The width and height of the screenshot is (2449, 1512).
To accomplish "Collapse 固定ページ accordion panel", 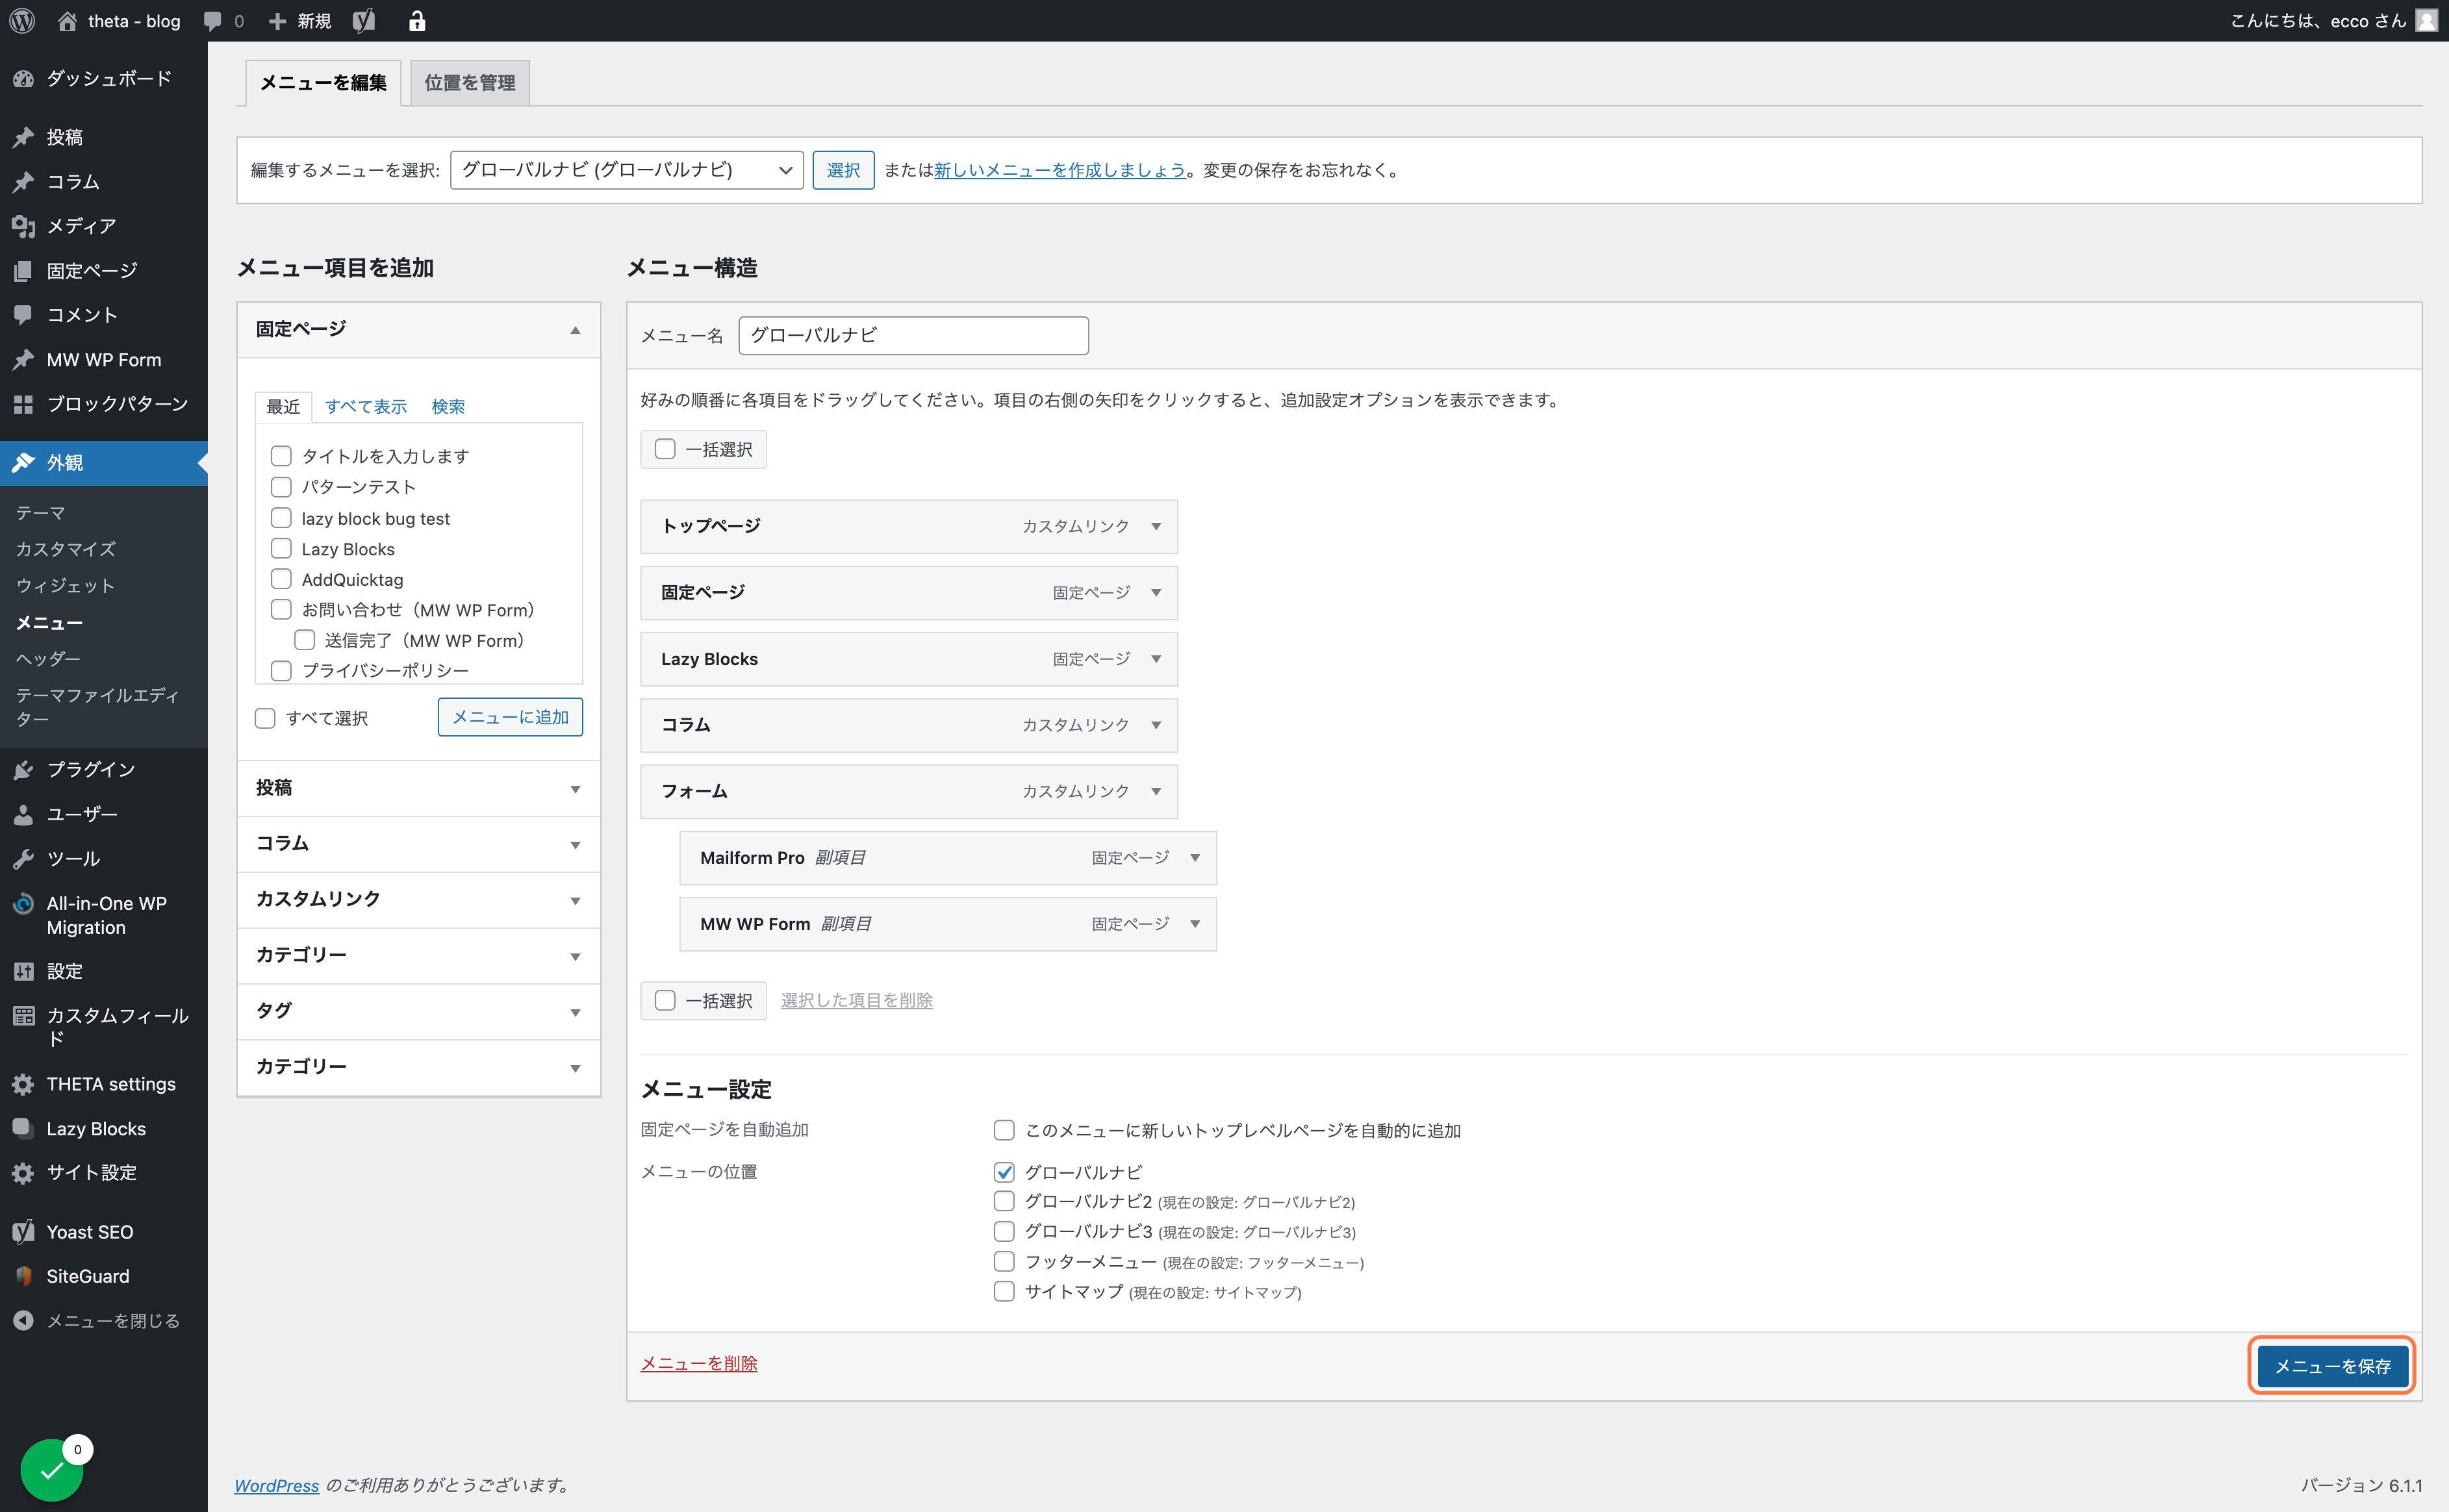I will tap(419, 329).
